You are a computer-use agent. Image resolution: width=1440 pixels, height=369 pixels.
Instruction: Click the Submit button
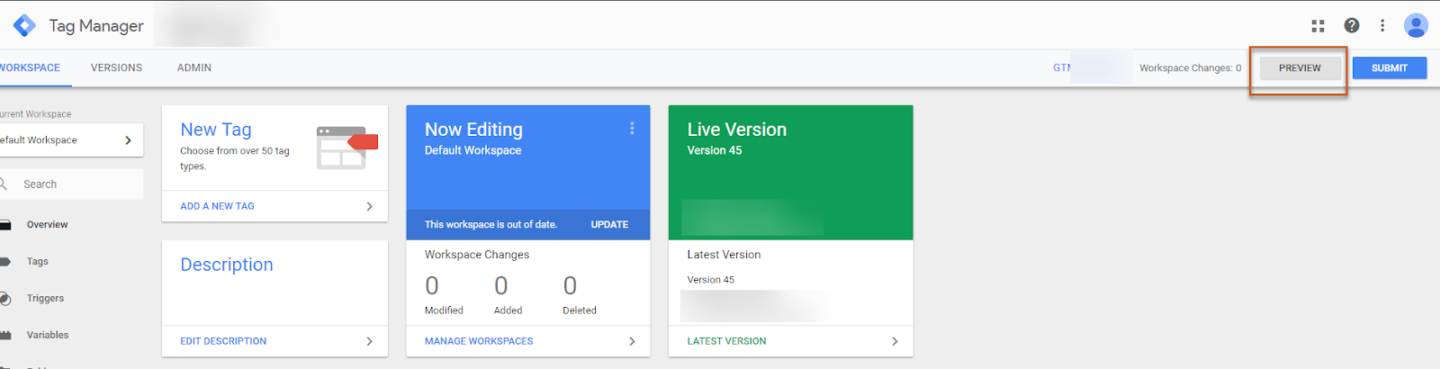pyautogui.click(x=1390, y=68)
